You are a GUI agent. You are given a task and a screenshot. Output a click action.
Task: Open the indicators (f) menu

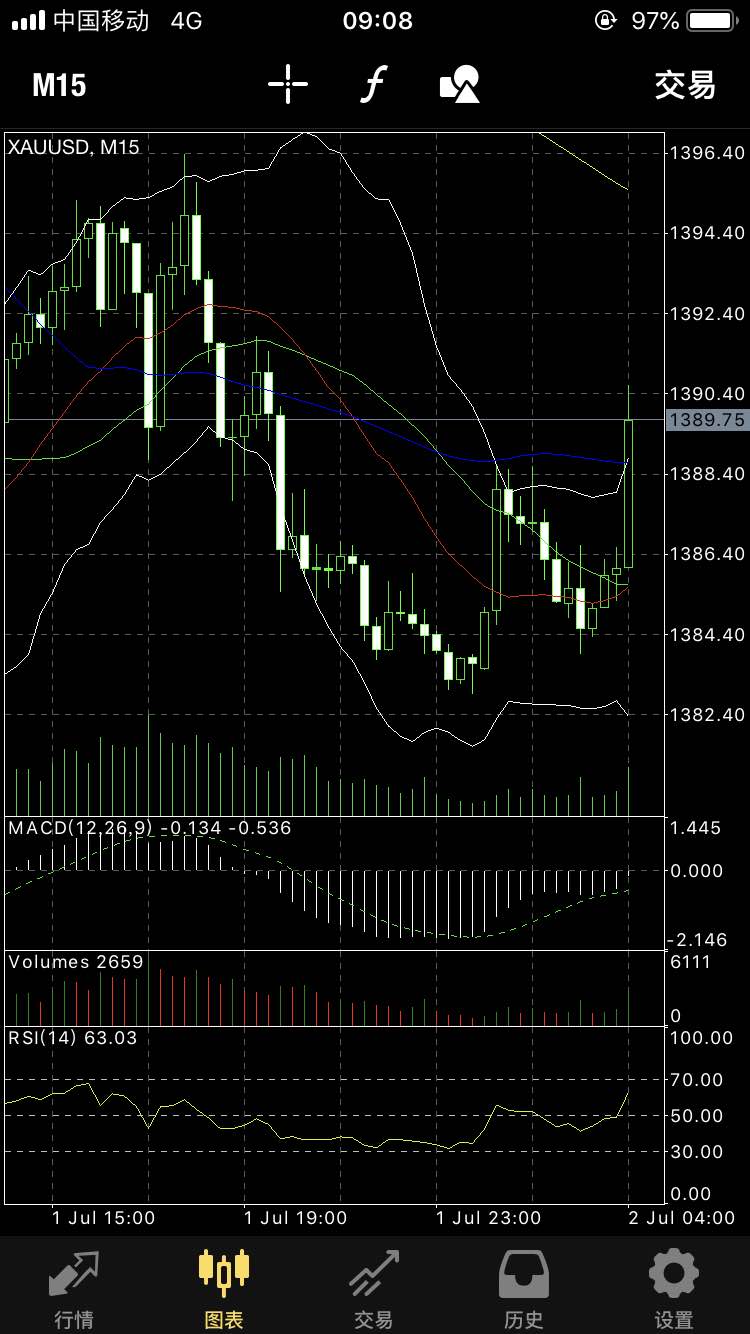(373, 85)
